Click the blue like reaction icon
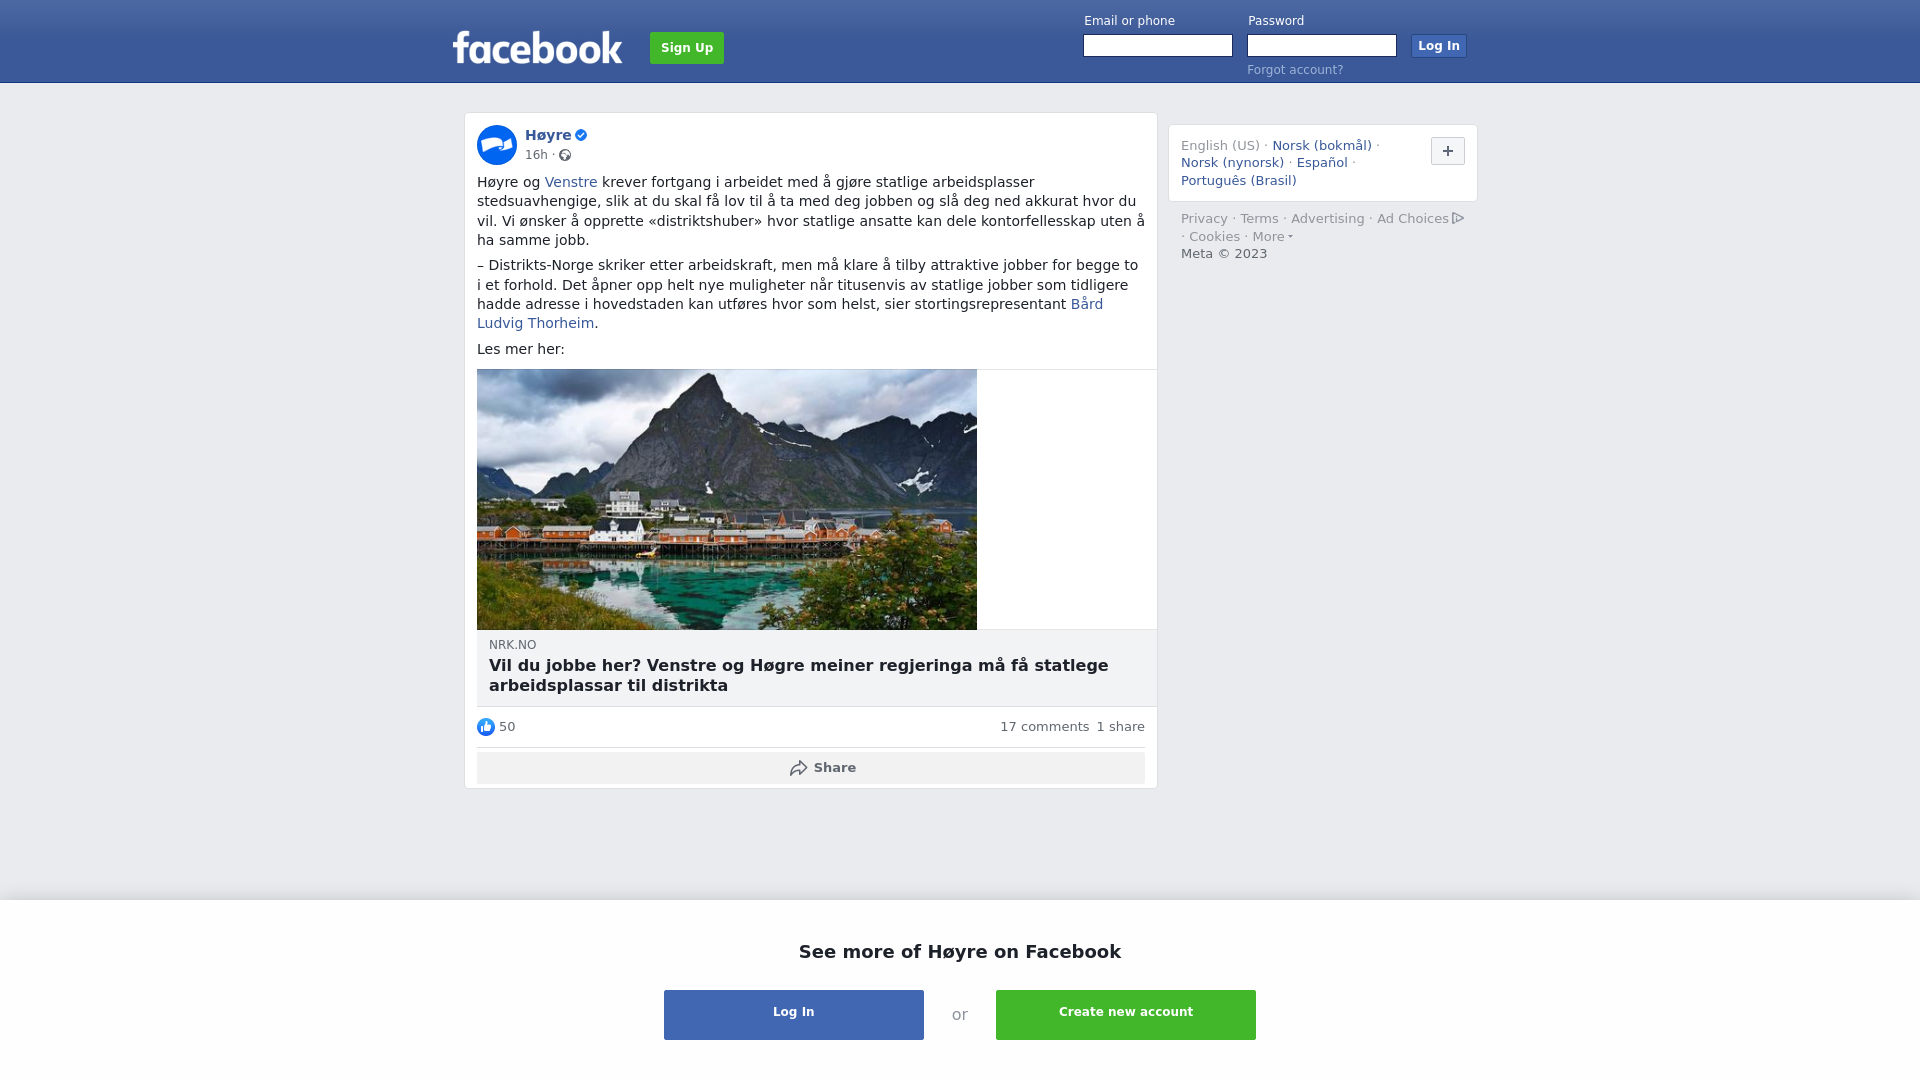This screenshot has height=1080, width=1920. tap(486, 727)
